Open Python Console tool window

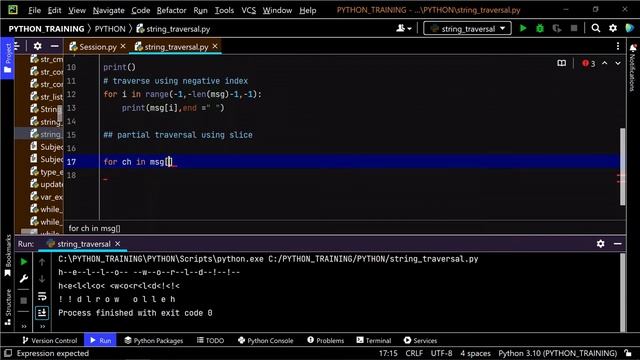(x=265, y=340)
